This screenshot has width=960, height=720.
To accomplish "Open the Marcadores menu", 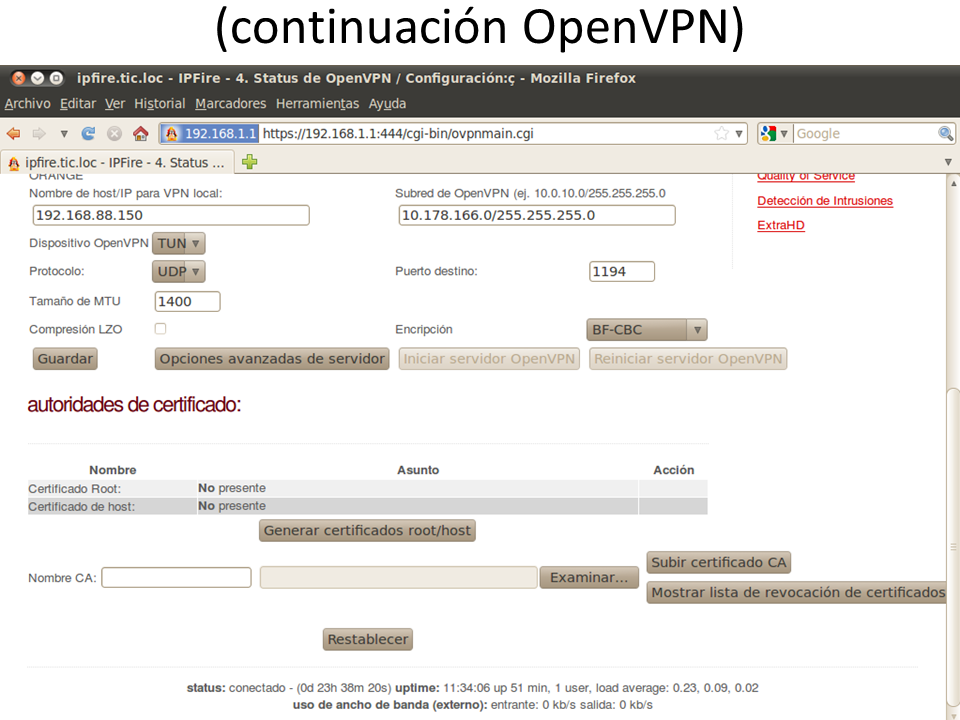I will (x=230, y=104).
